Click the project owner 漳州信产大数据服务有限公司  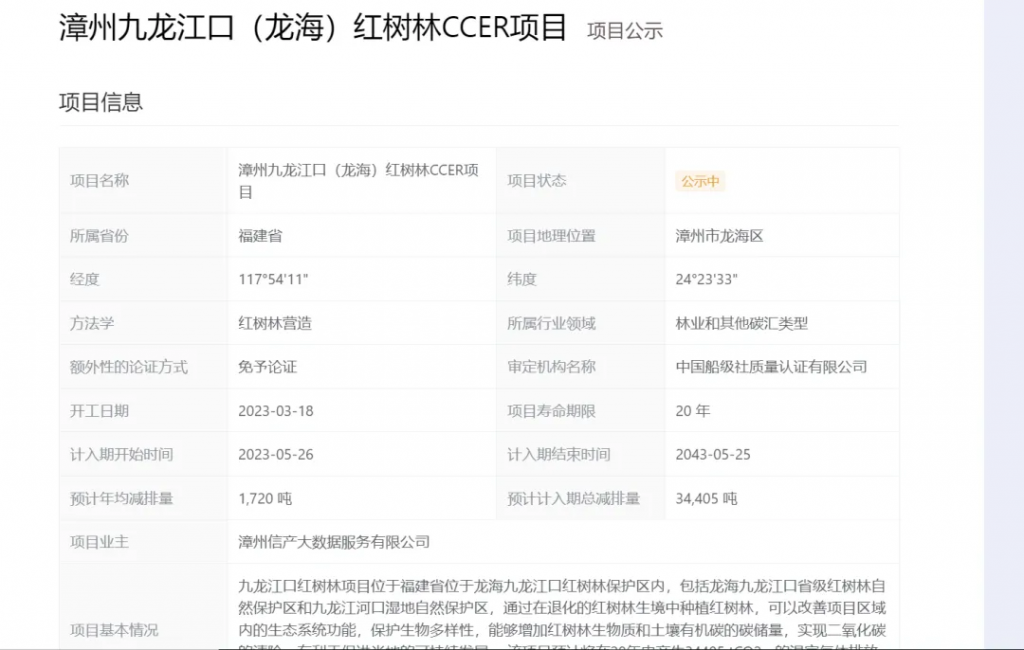pos(334,542)
